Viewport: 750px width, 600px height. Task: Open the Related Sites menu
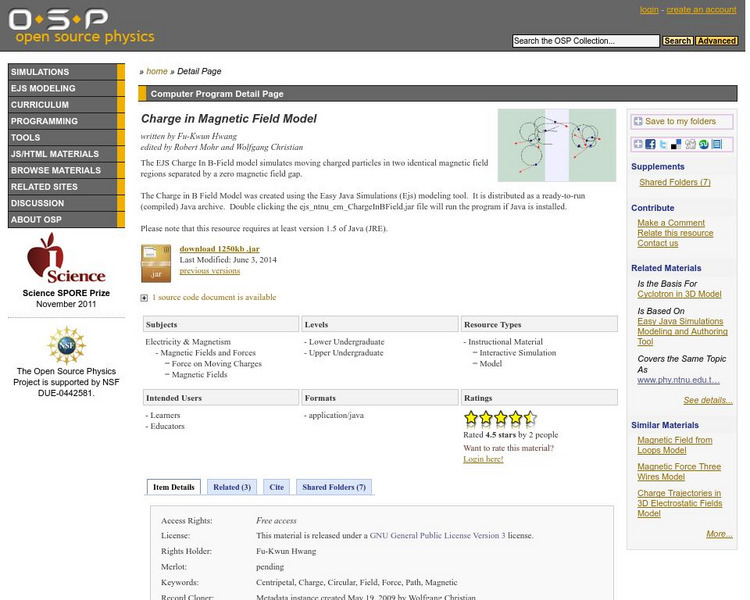click(66, 187)
